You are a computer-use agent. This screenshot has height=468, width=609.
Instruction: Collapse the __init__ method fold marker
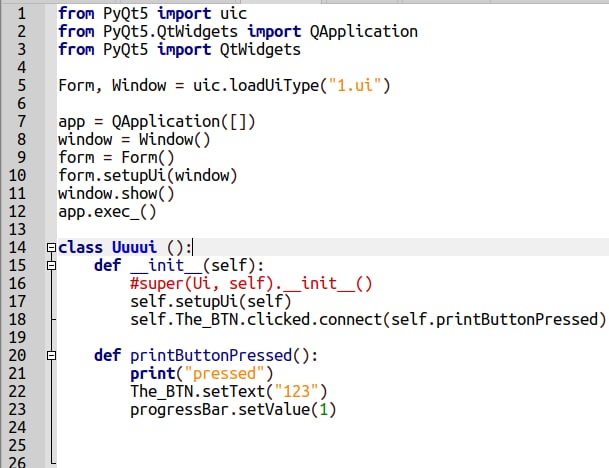point(51,266)
